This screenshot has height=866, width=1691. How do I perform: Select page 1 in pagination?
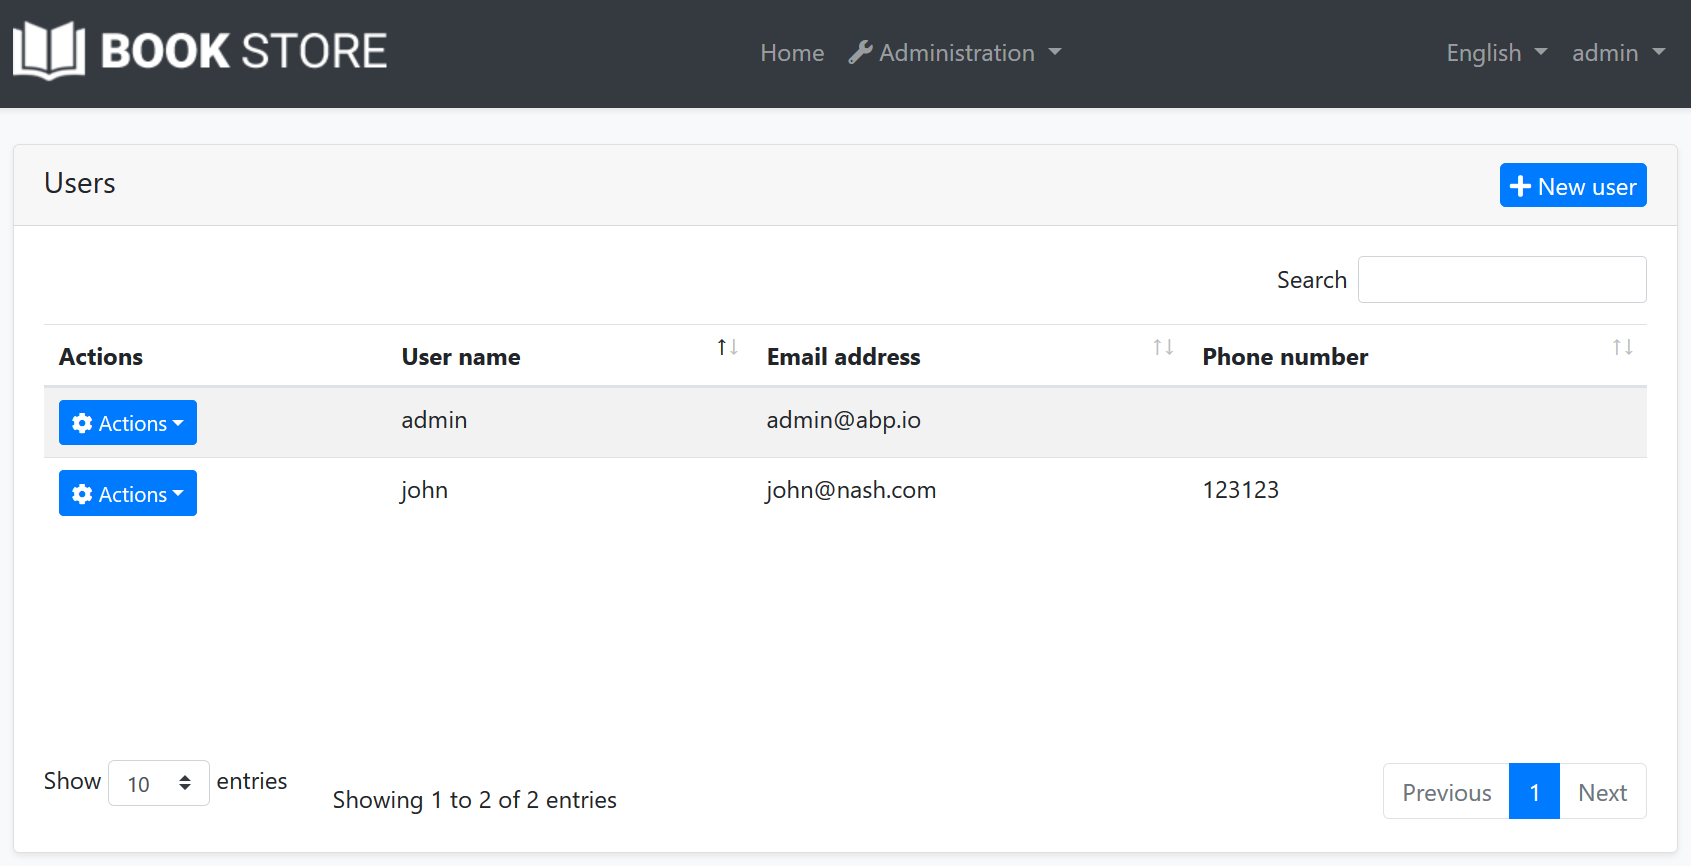(x=1533, y=792)
